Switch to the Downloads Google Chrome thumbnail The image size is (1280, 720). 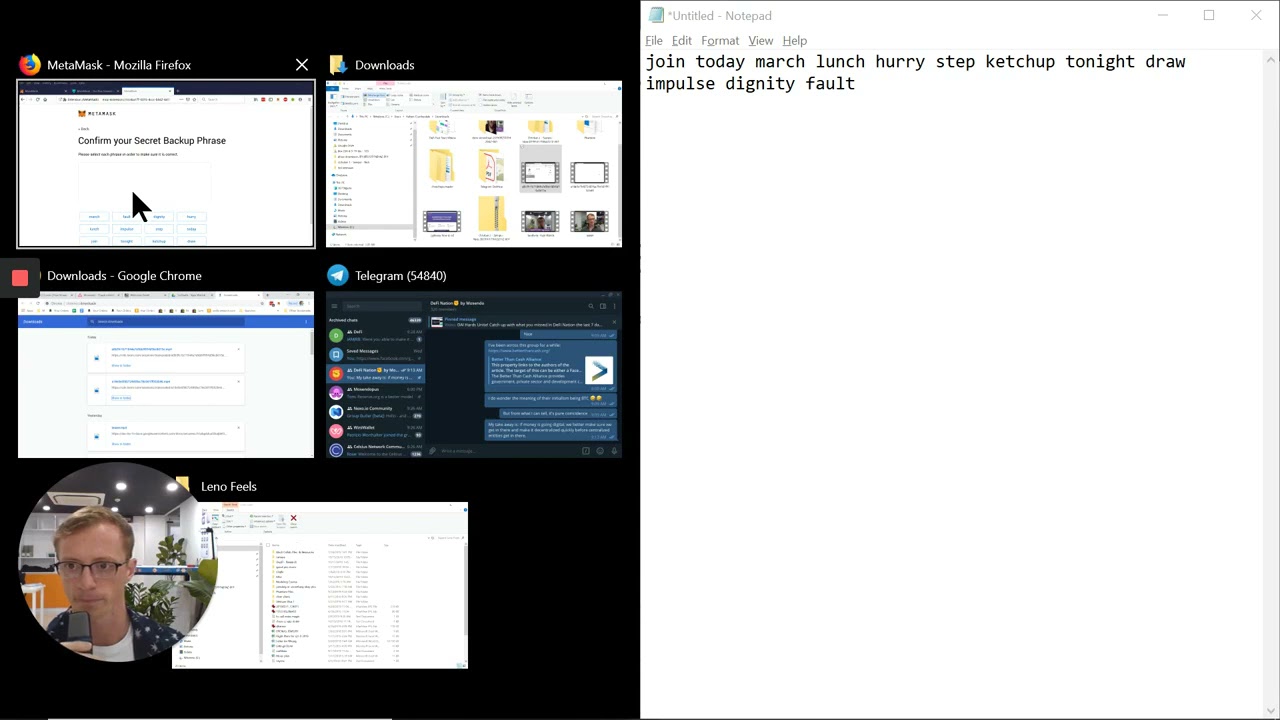pos(166,375)
